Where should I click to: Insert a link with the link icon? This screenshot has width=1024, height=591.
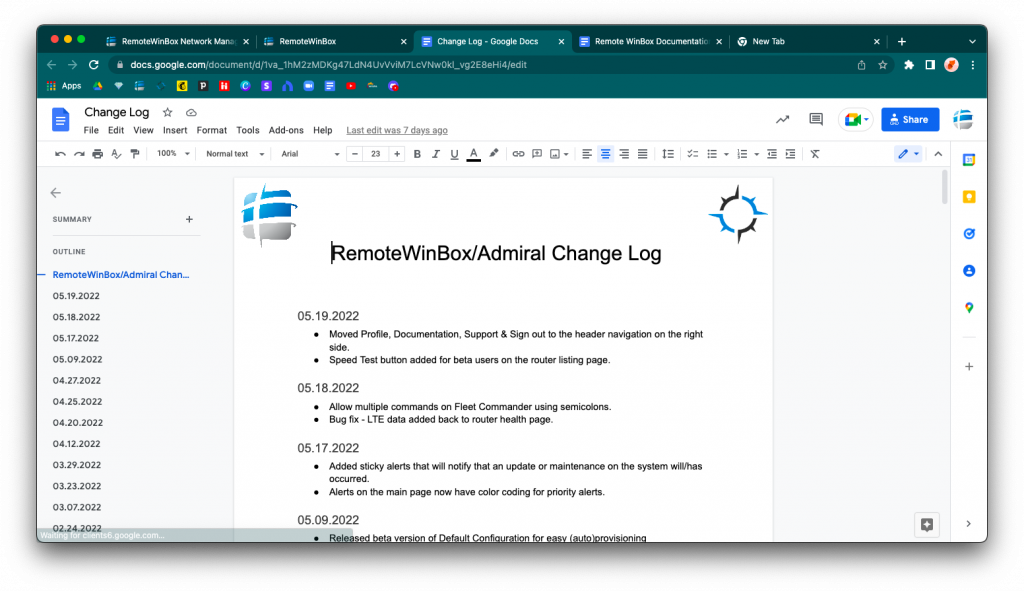coord(518,154)
